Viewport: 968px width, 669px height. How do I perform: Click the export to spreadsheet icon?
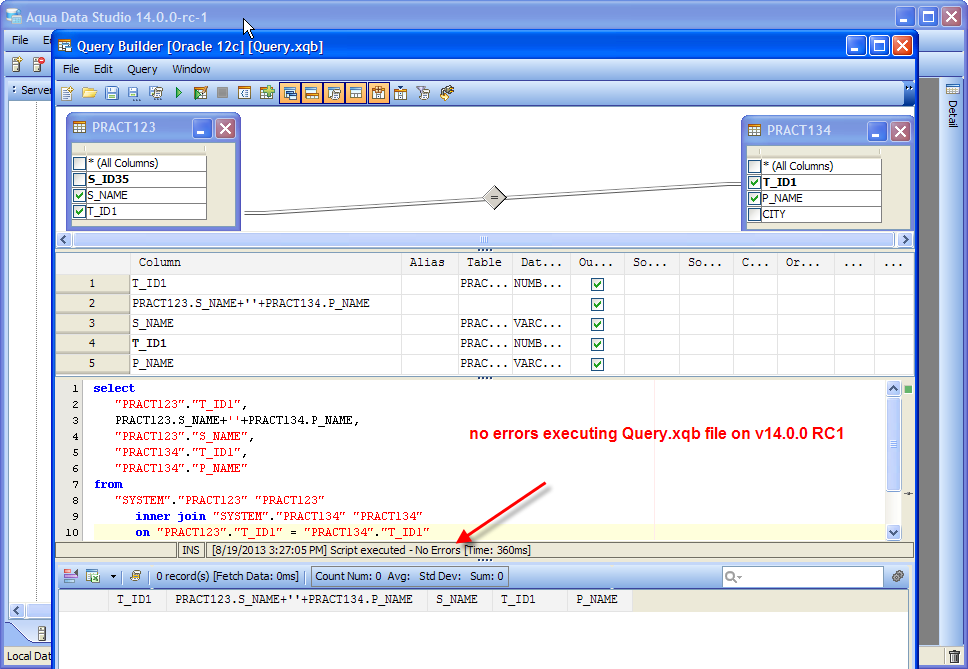click(93, 576)
